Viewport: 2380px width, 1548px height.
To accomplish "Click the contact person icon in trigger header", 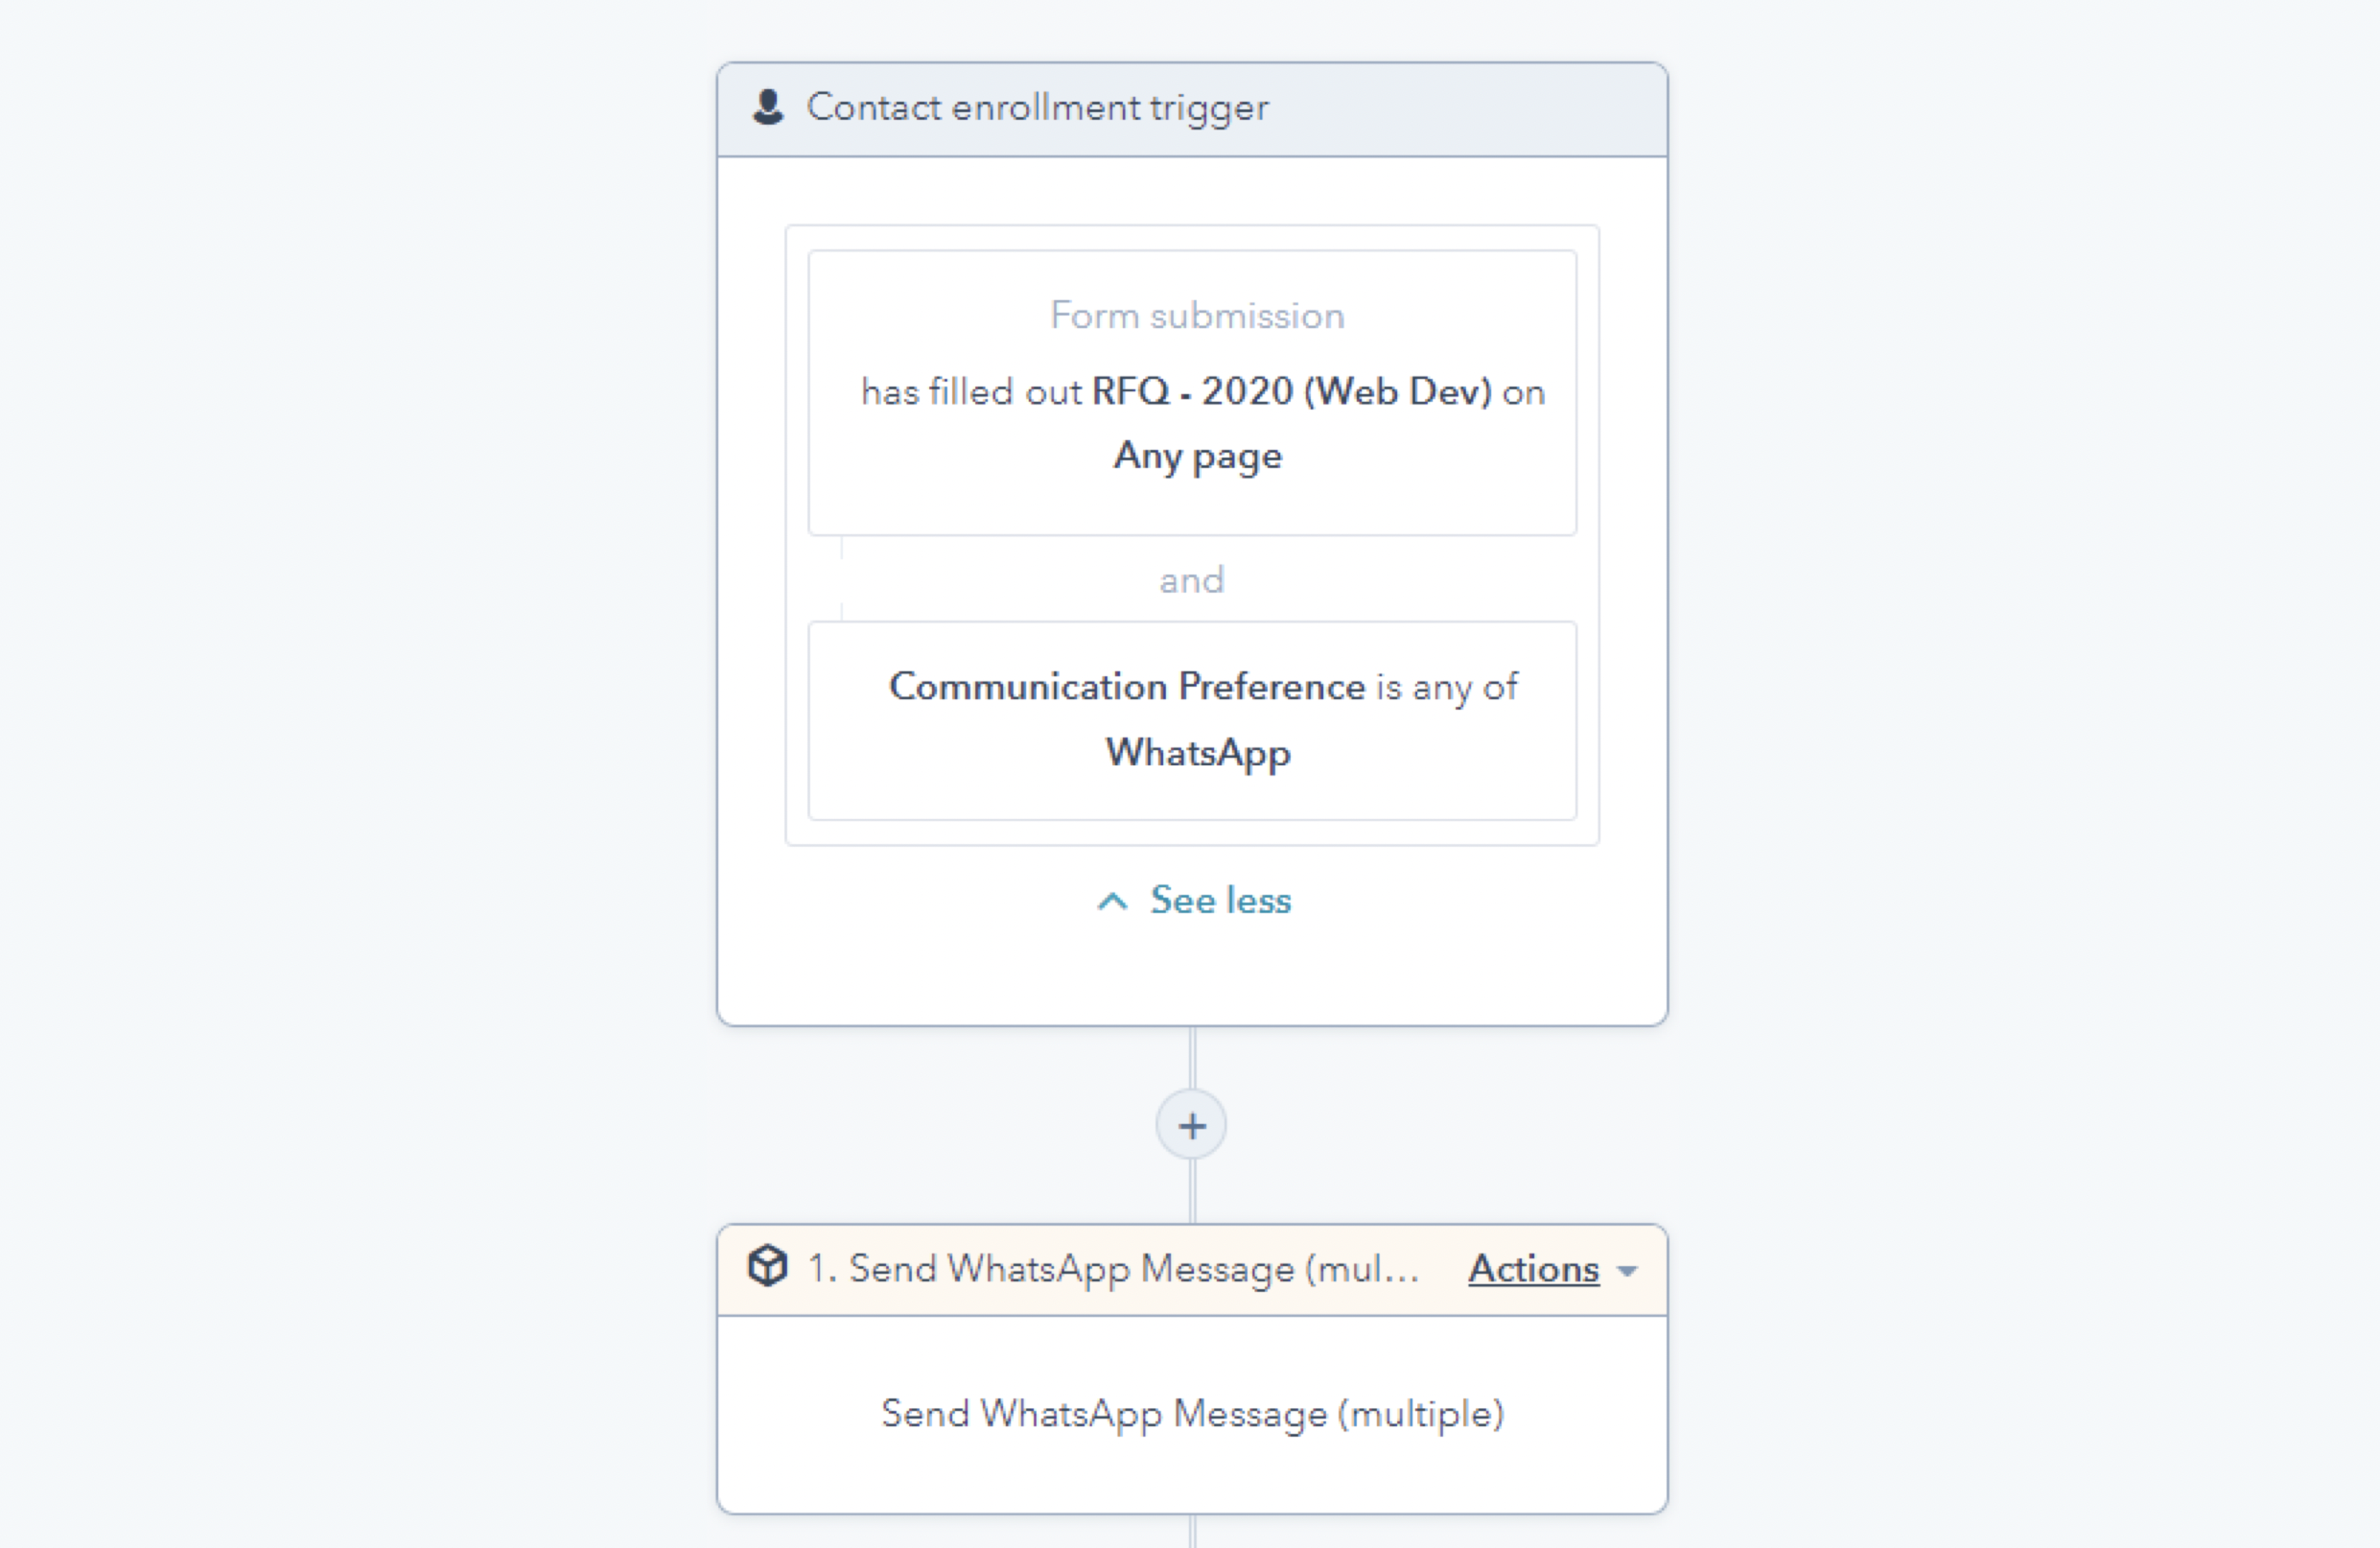I will coord(767,107).
